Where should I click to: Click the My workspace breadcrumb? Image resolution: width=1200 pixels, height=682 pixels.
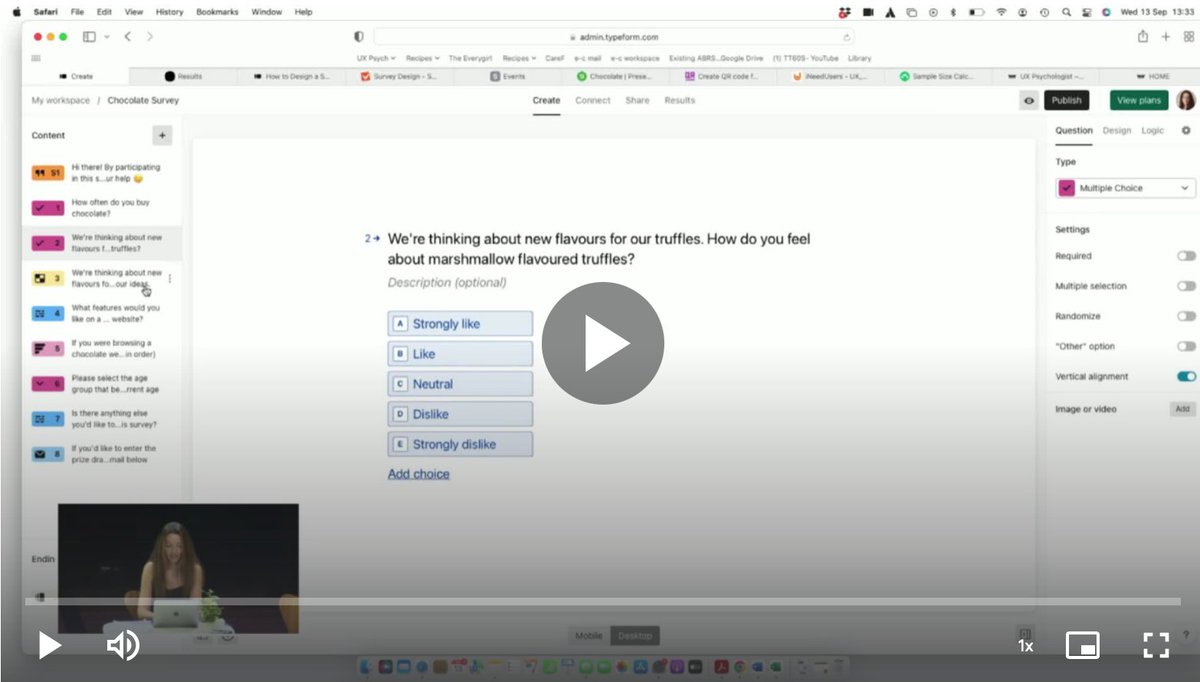pyautogui.click(x=60, y=100)
